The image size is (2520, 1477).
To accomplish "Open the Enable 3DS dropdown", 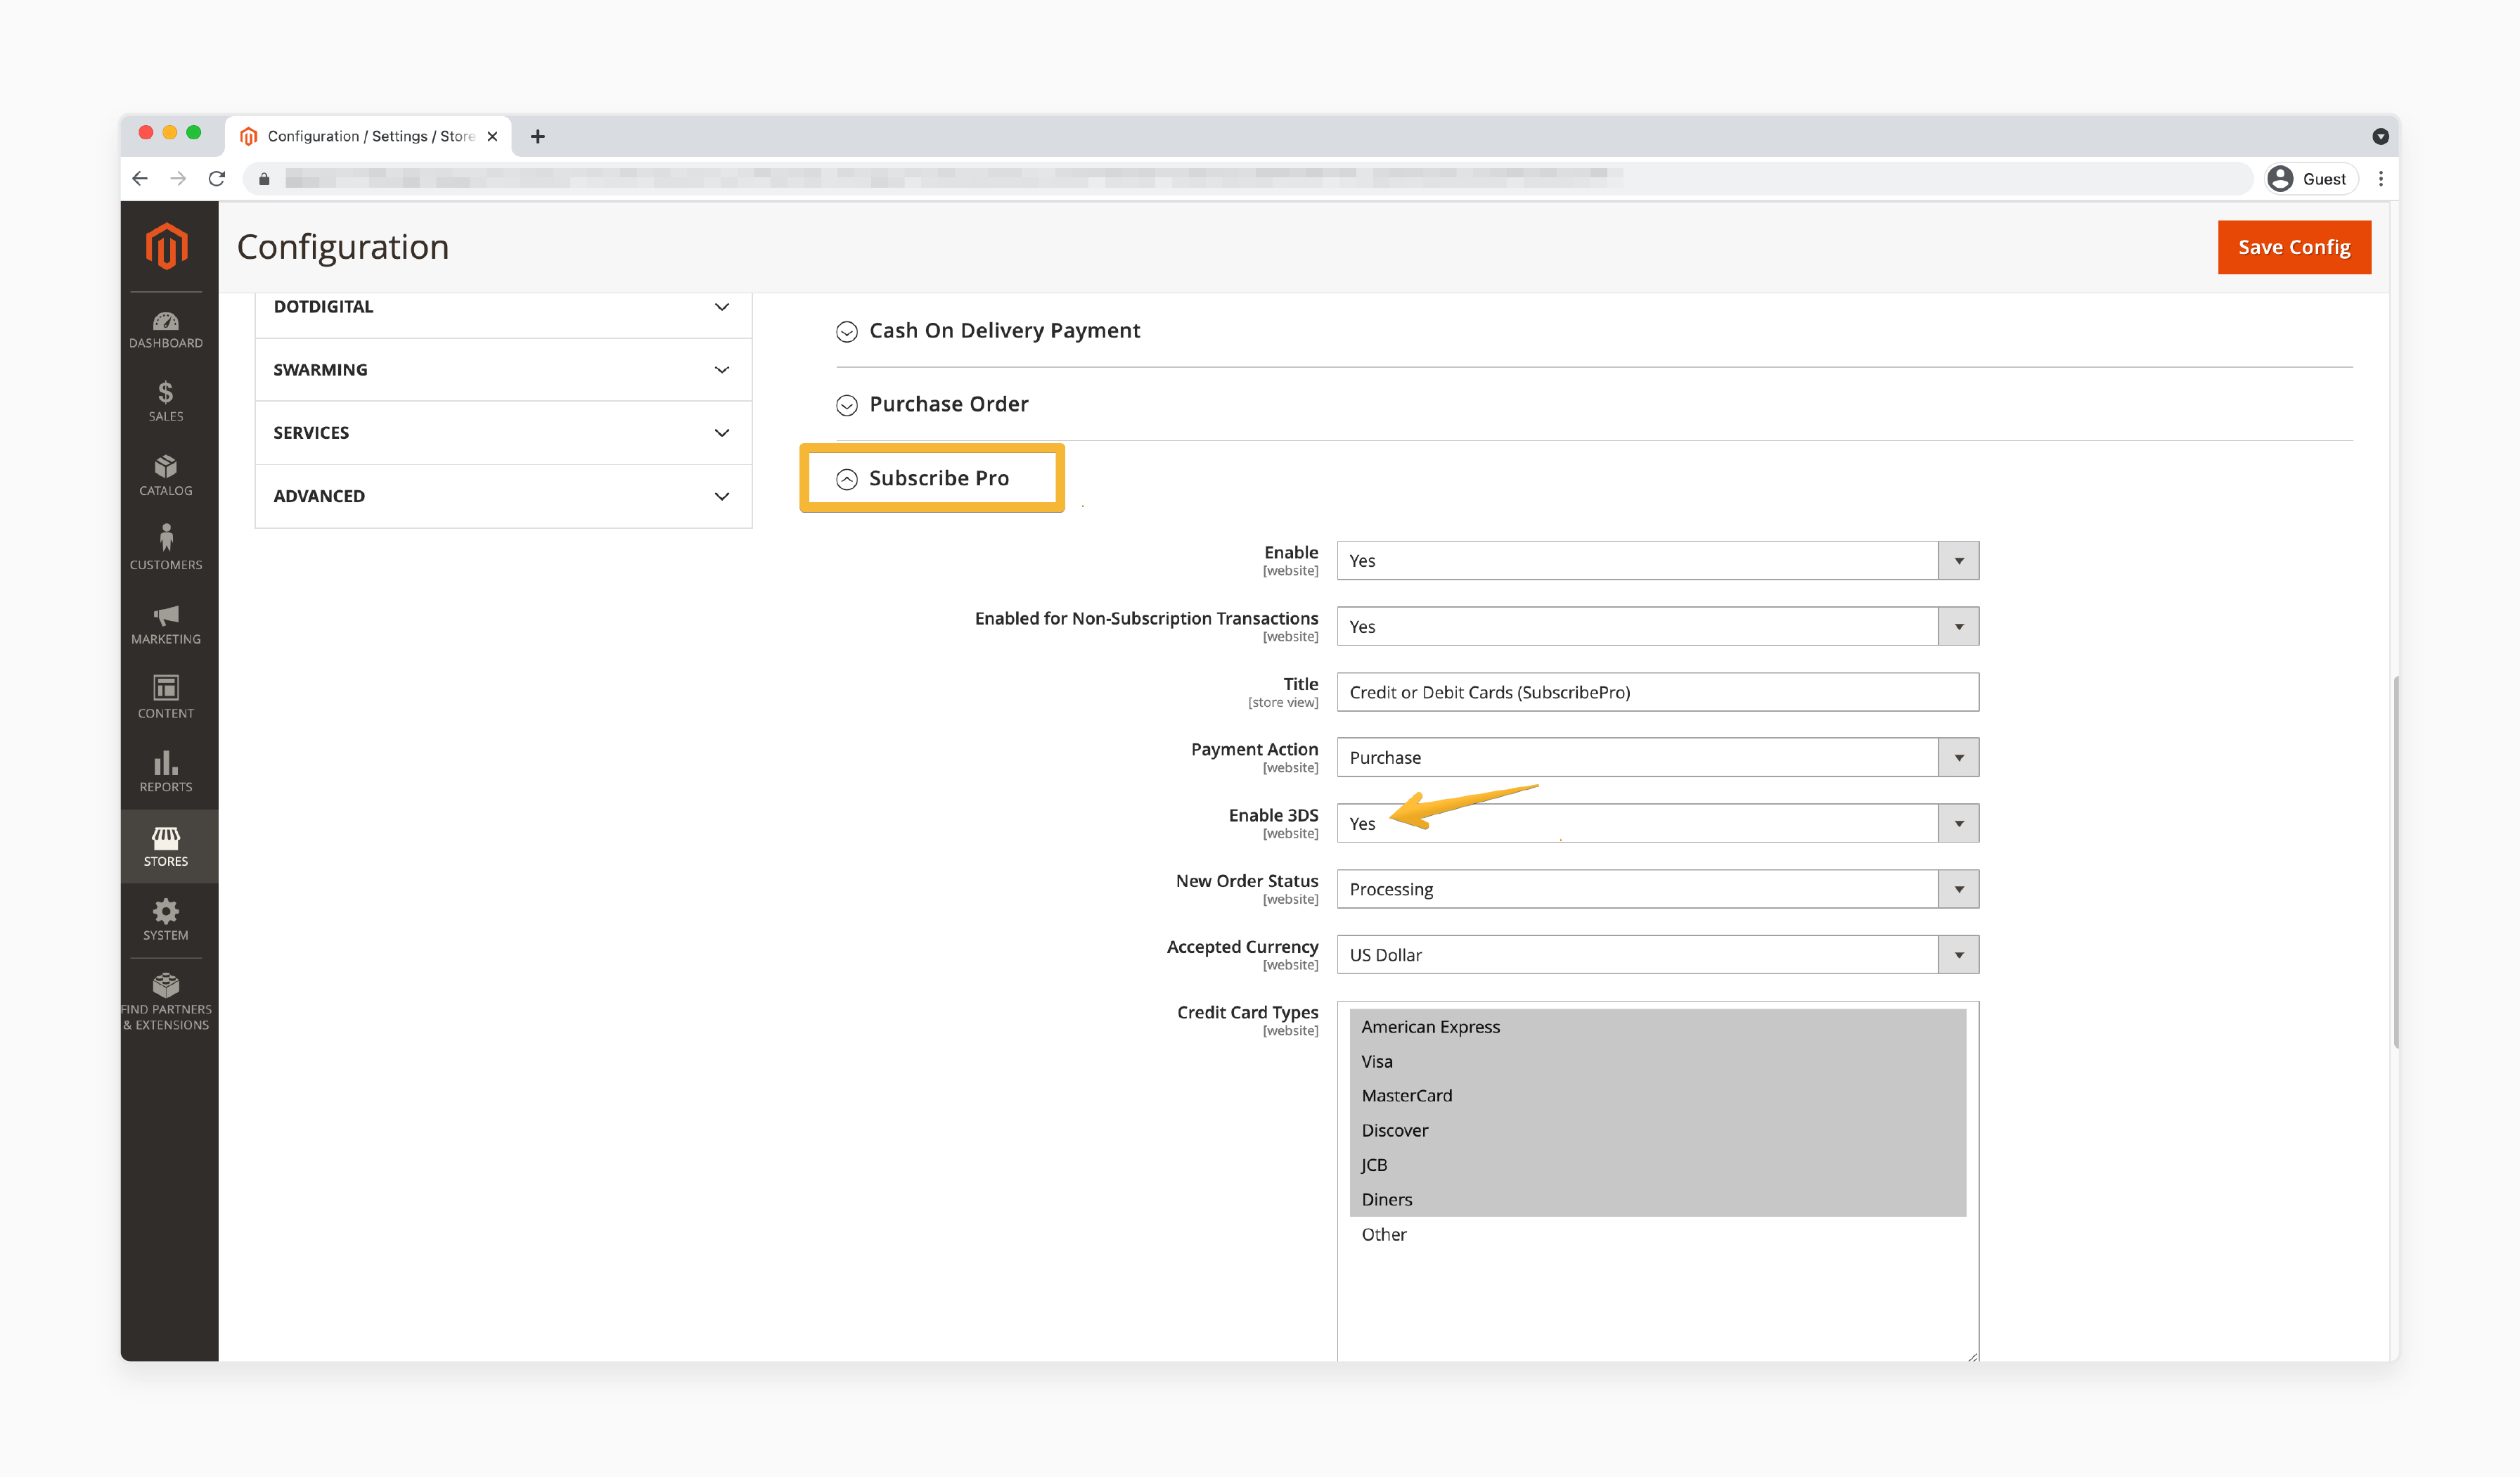I will 1658,824.
